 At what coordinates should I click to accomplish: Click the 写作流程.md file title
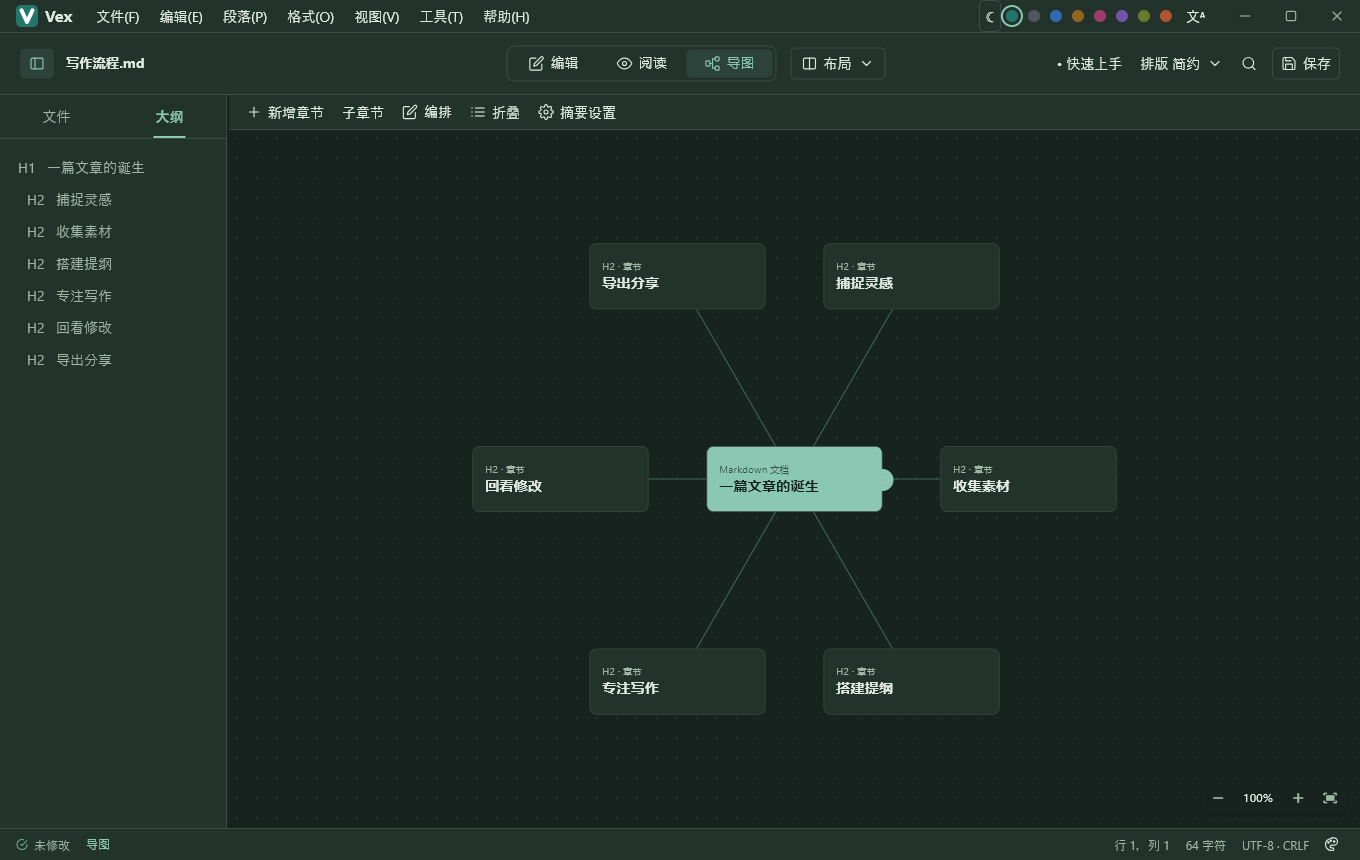point(105,63)
